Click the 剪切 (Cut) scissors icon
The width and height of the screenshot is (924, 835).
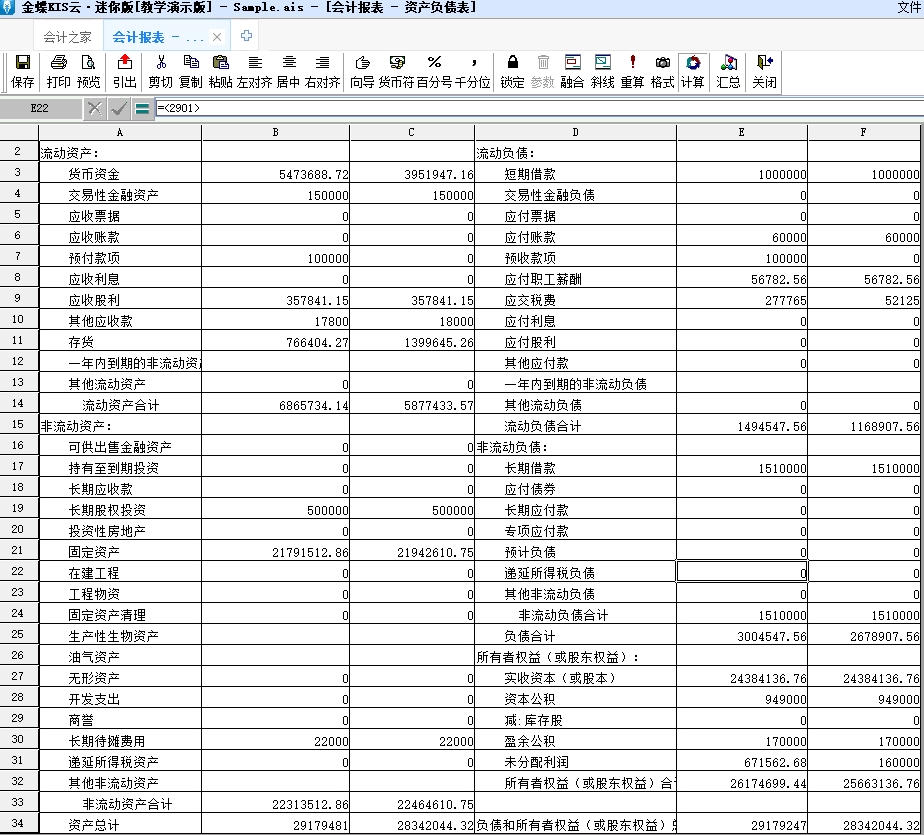pos(160,71)
